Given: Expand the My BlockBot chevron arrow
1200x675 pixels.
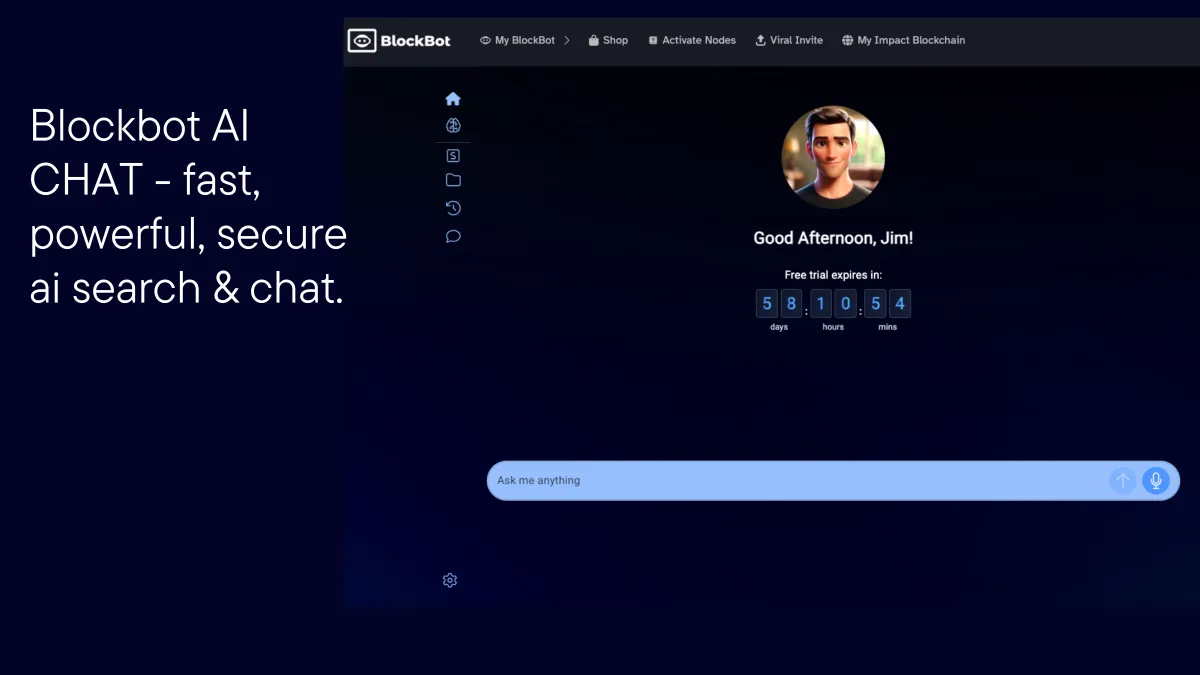Looking at the screenshot, I should click(x=567, y=41).
